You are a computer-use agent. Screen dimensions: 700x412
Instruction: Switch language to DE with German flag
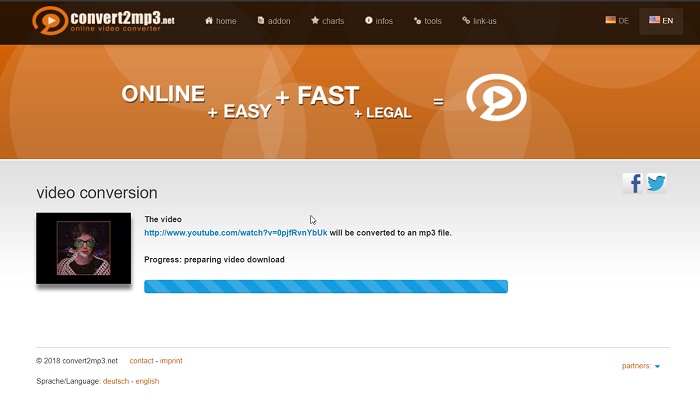(x=617, y=21)
